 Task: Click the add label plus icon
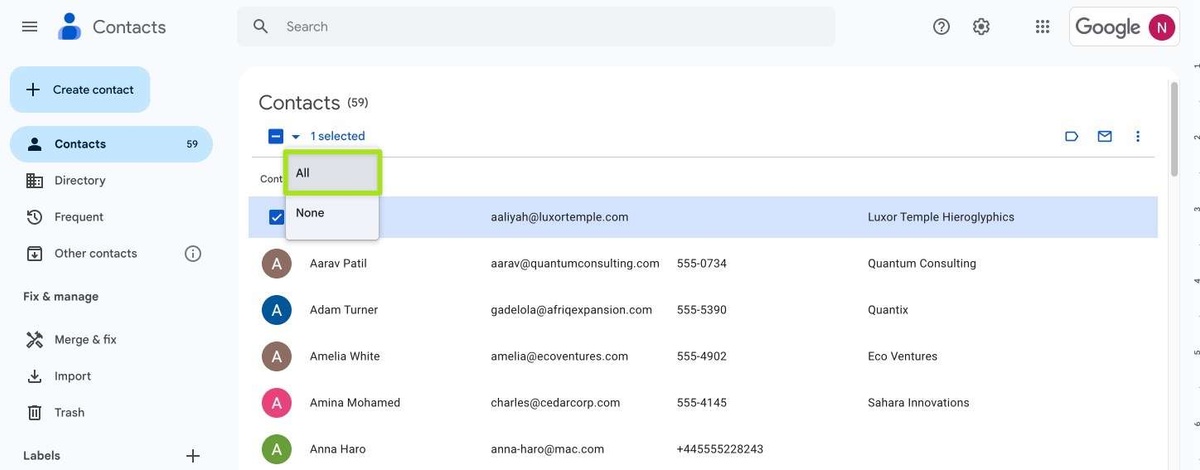tap(193, 456)
